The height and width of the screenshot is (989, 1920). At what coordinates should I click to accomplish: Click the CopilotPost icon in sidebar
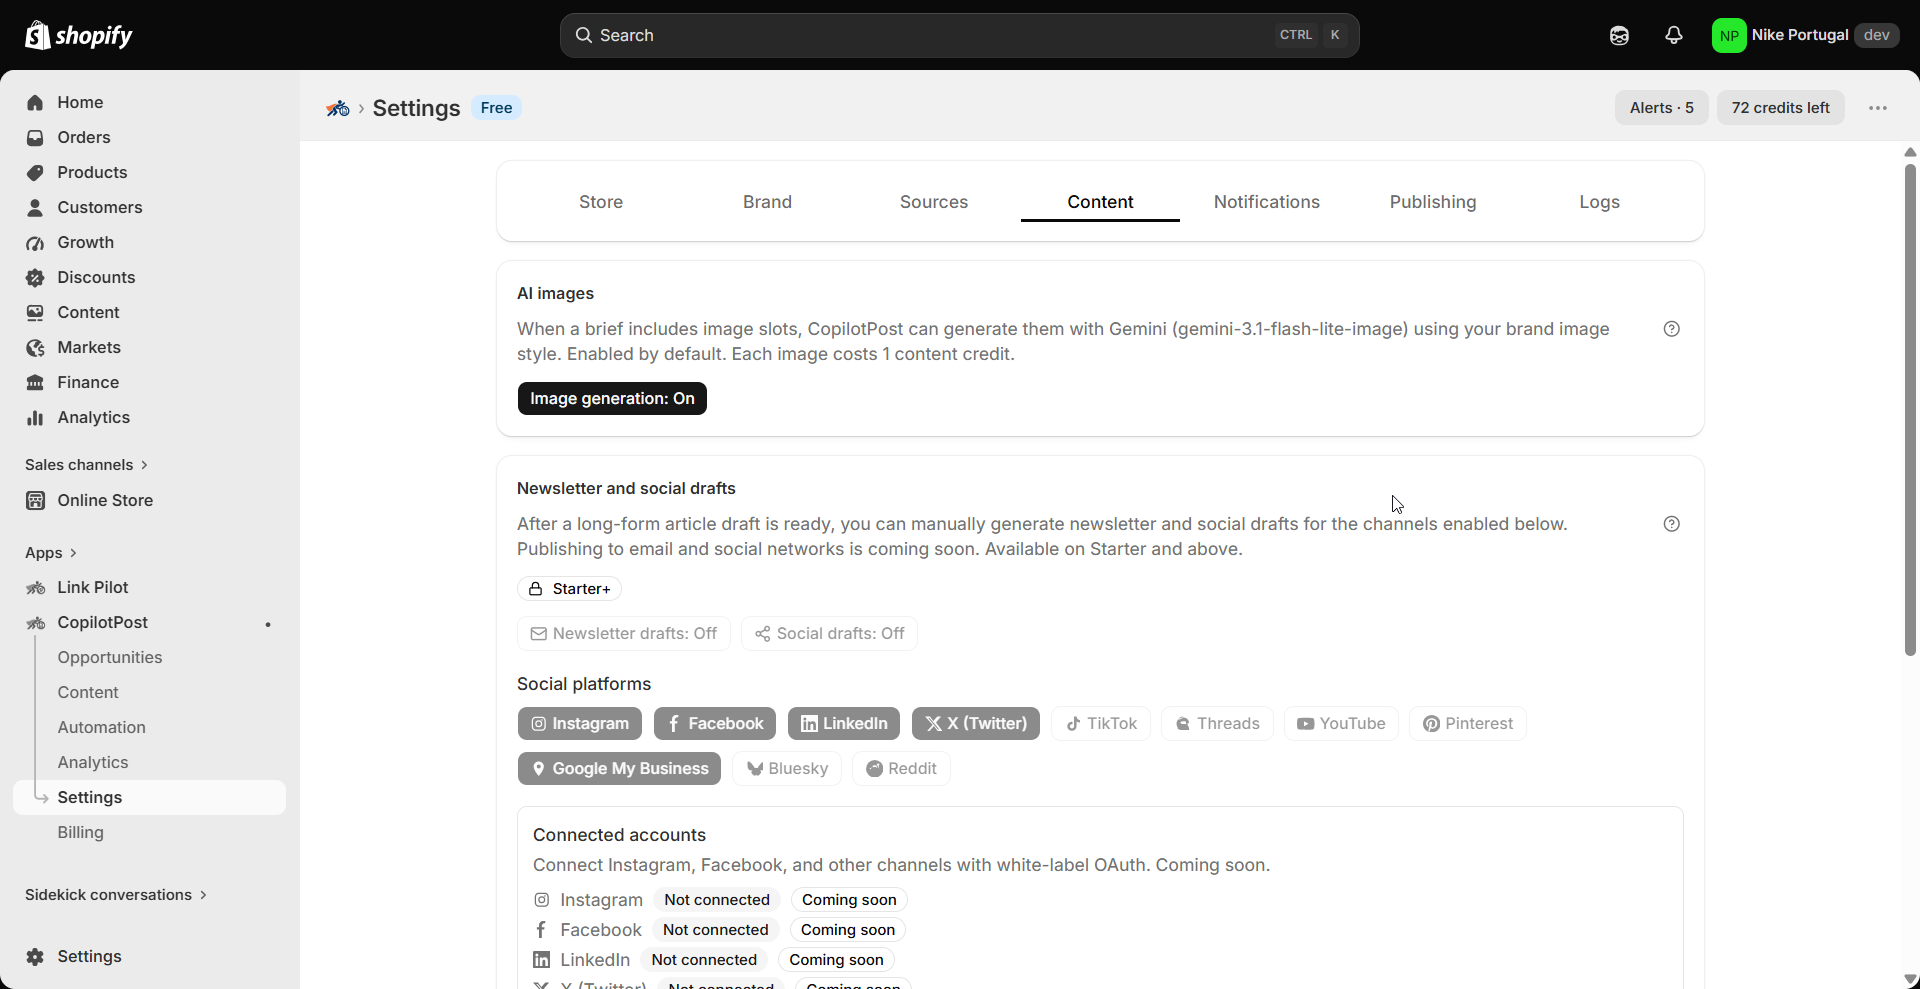click(35, 622)
